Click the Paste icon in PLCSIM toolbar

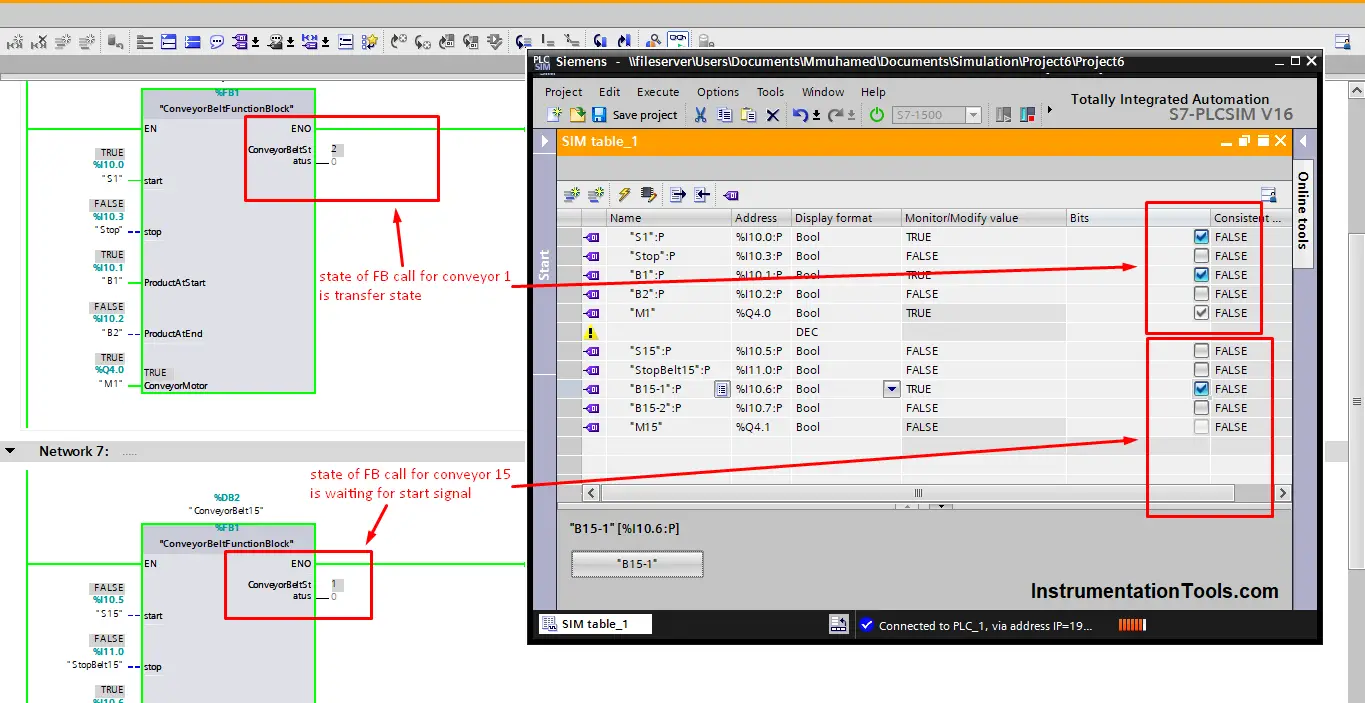[748, 115]
